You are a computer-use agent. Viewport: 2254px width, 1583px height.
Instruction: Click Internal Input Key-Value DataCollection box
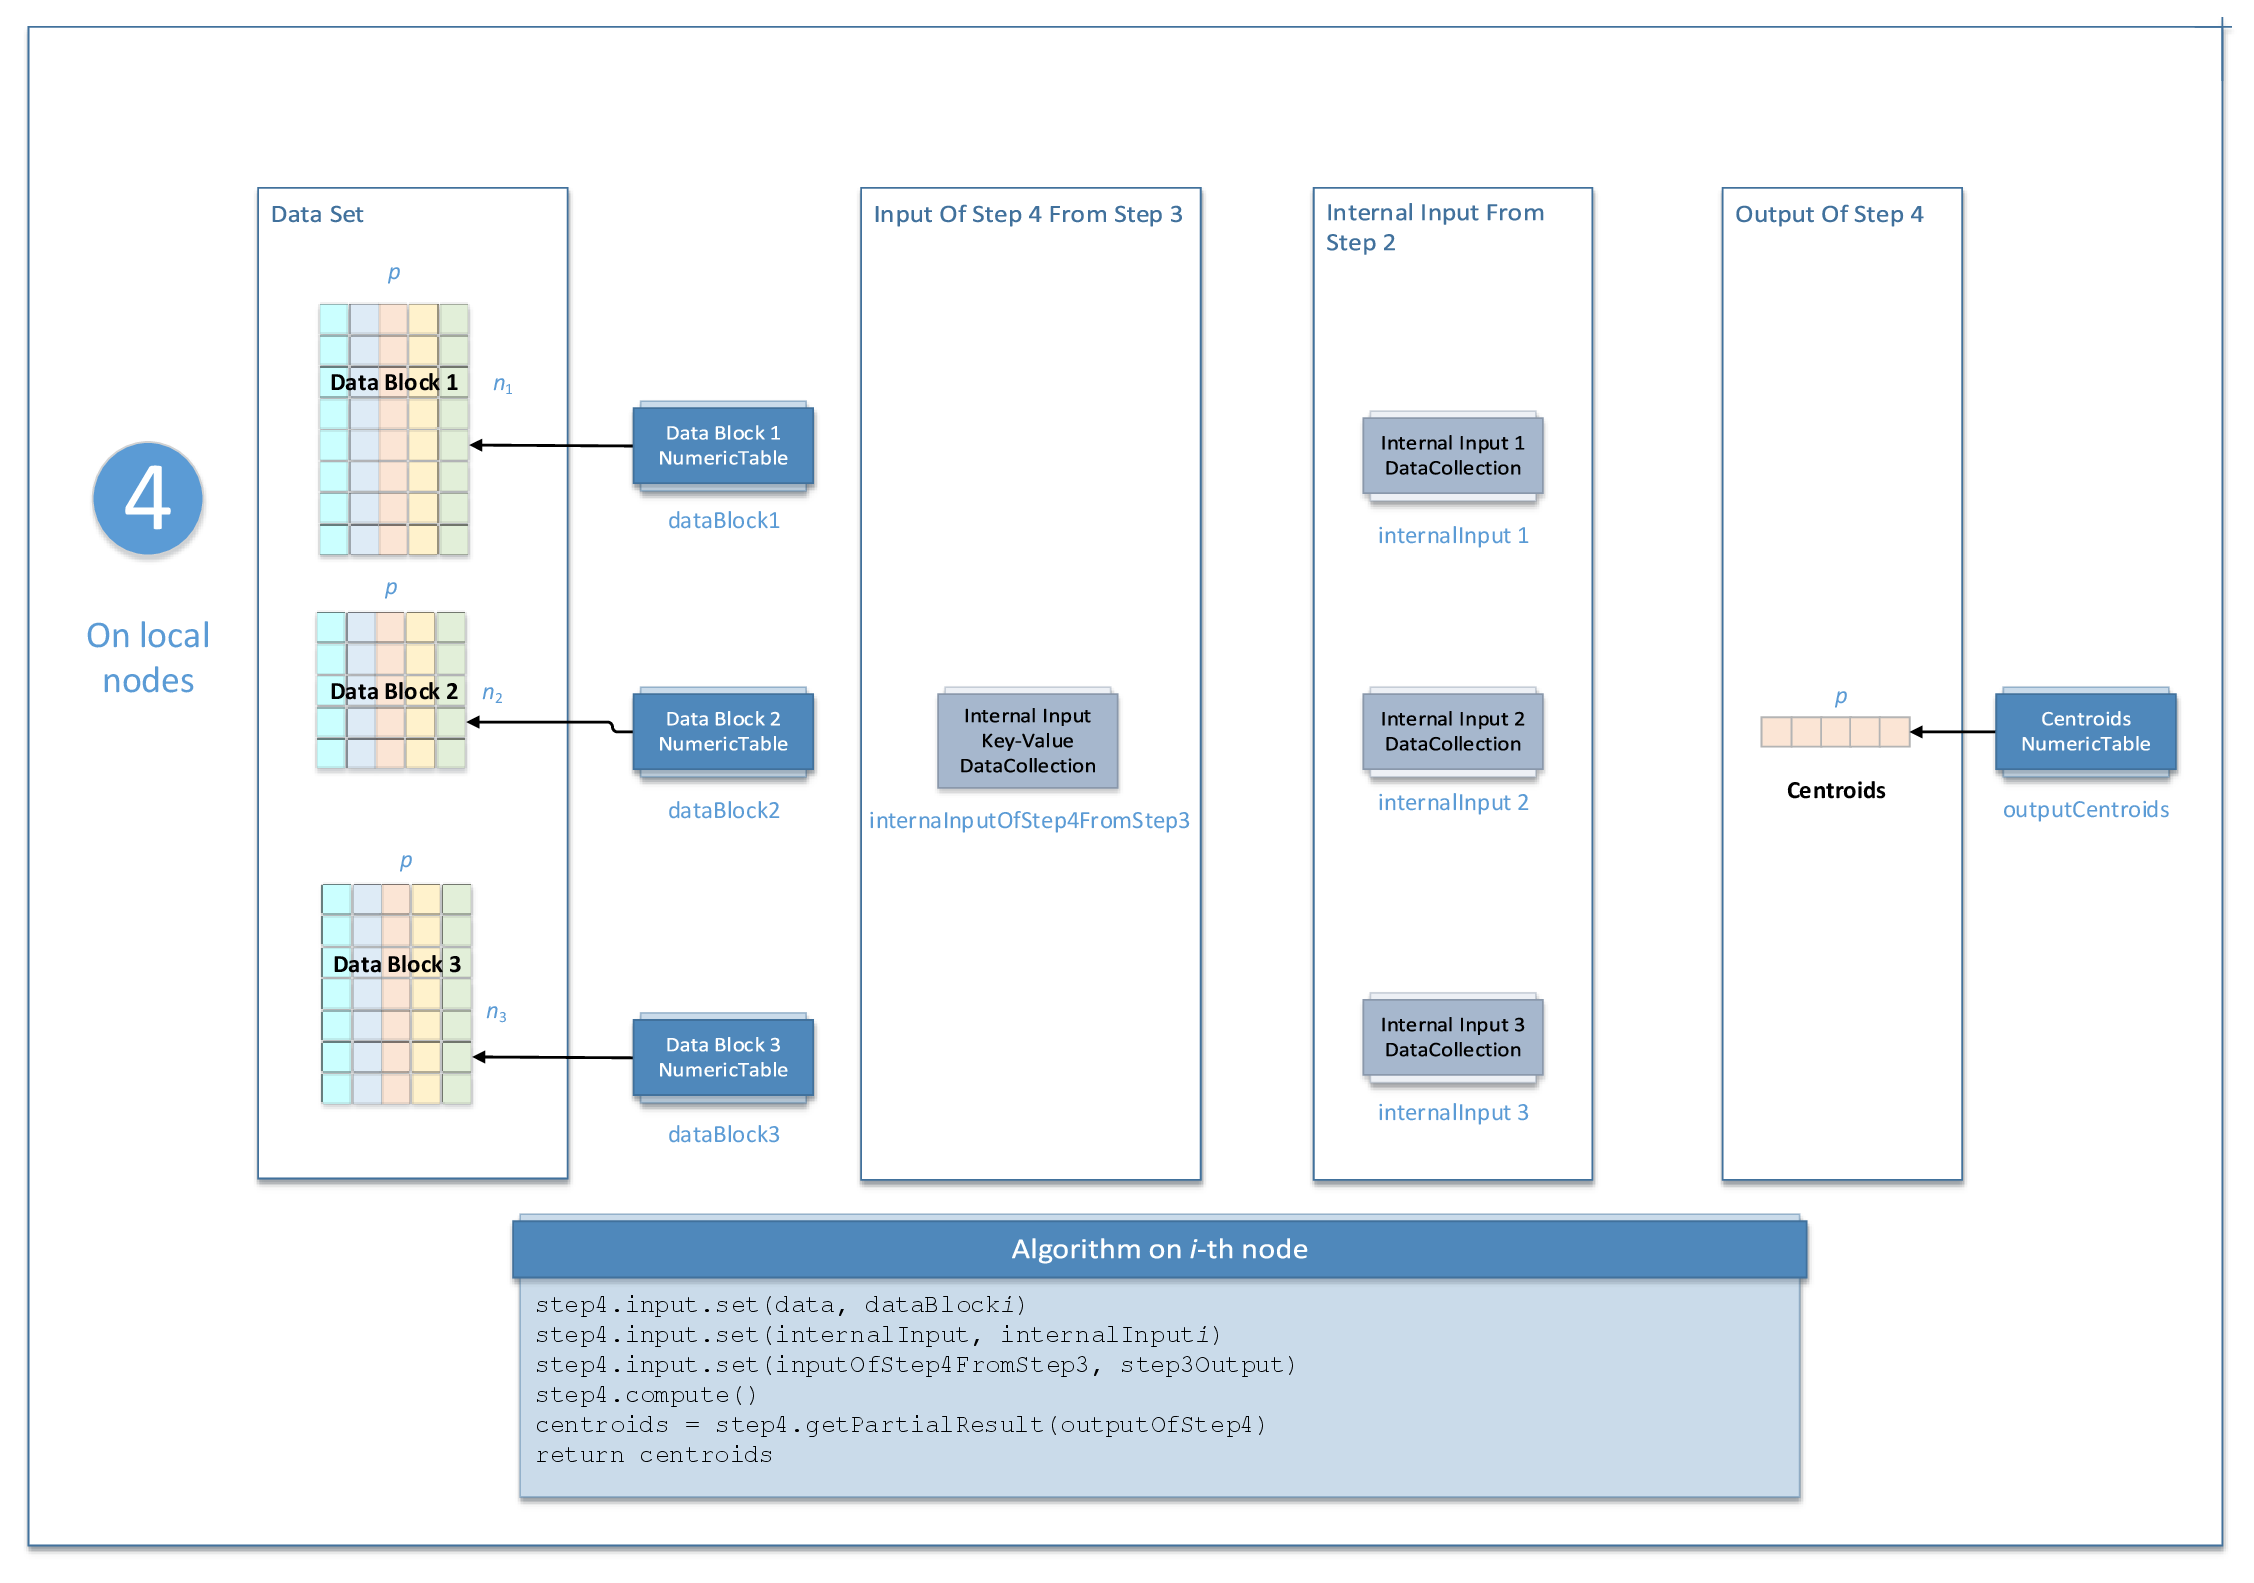click(1027, 741)
